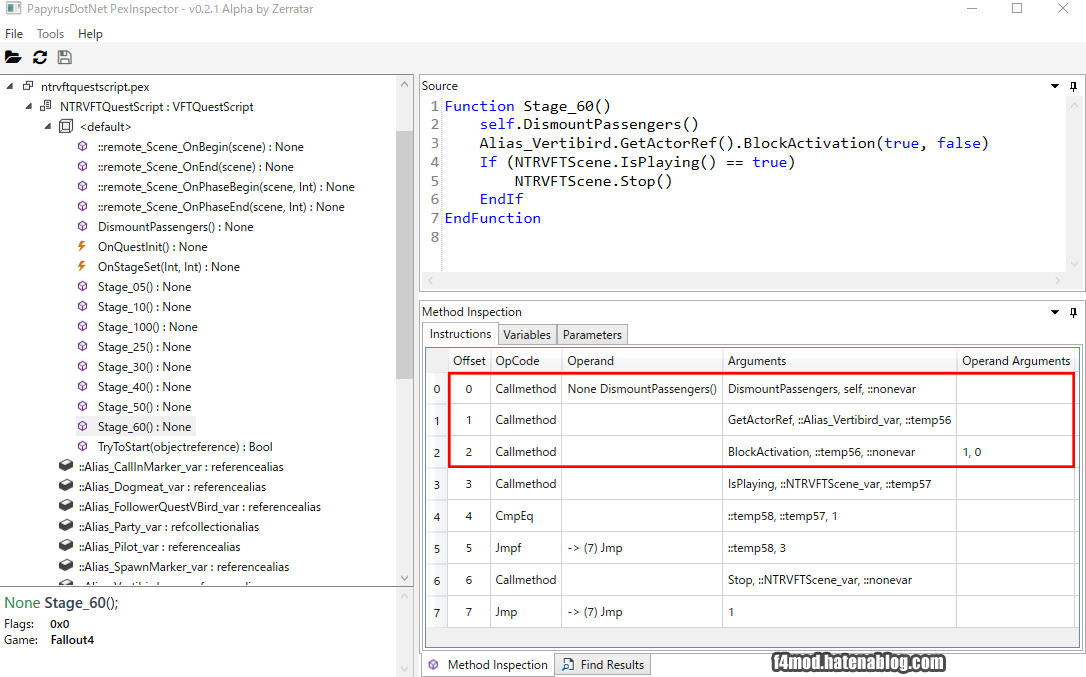
Task: Click the ntrvftquestscript.pex file icon
Action: click(28, 86)
